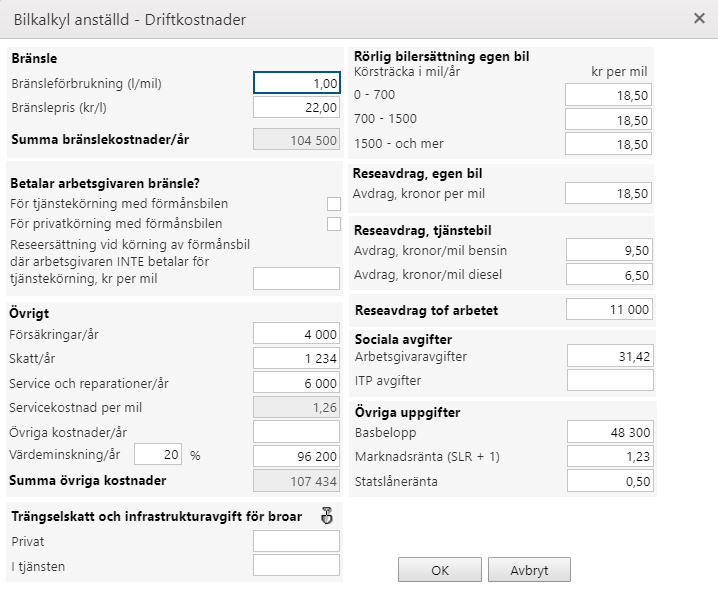
Task: Click the Summa övriga kostnader value box
Action: 297,481
